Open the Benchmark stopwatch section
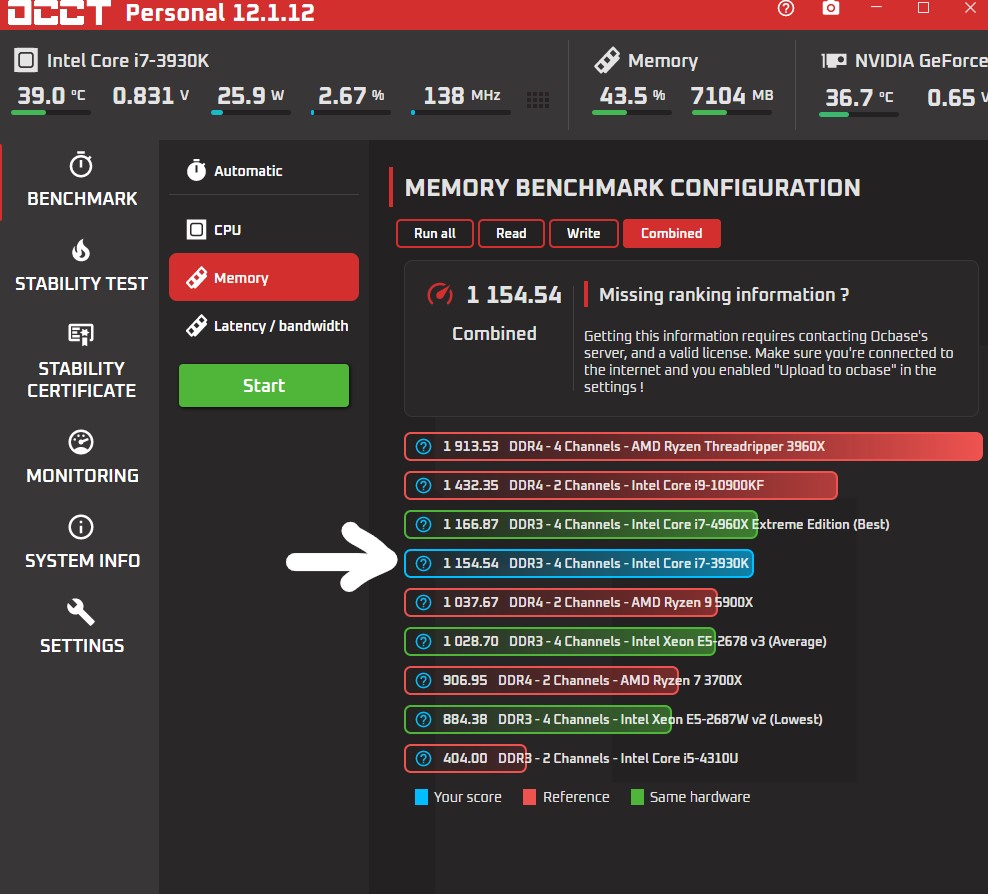988x894 pixels. coord(81,180)
